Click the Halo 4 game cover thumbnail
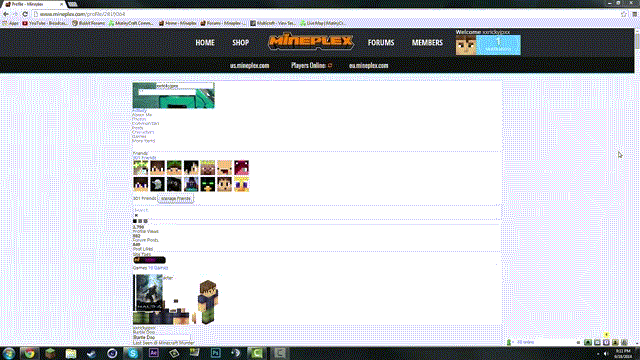 pos(148,293)
